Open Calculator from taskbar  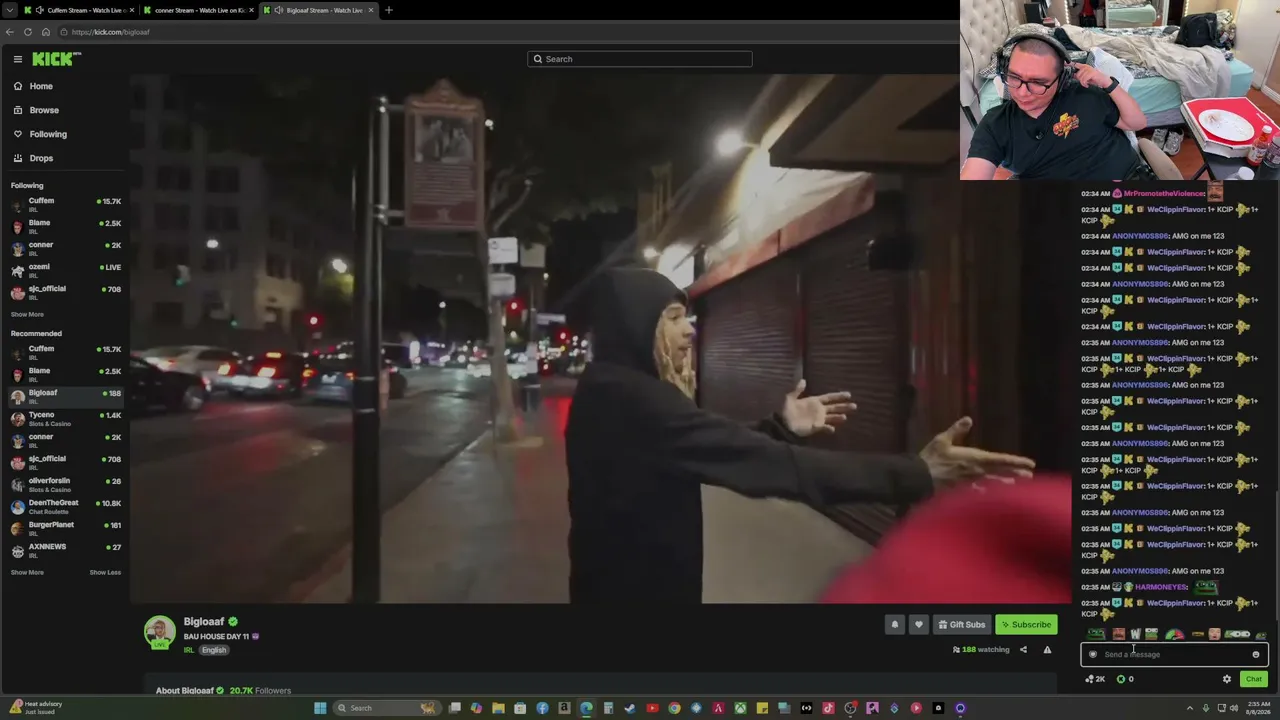coord(608,708)
